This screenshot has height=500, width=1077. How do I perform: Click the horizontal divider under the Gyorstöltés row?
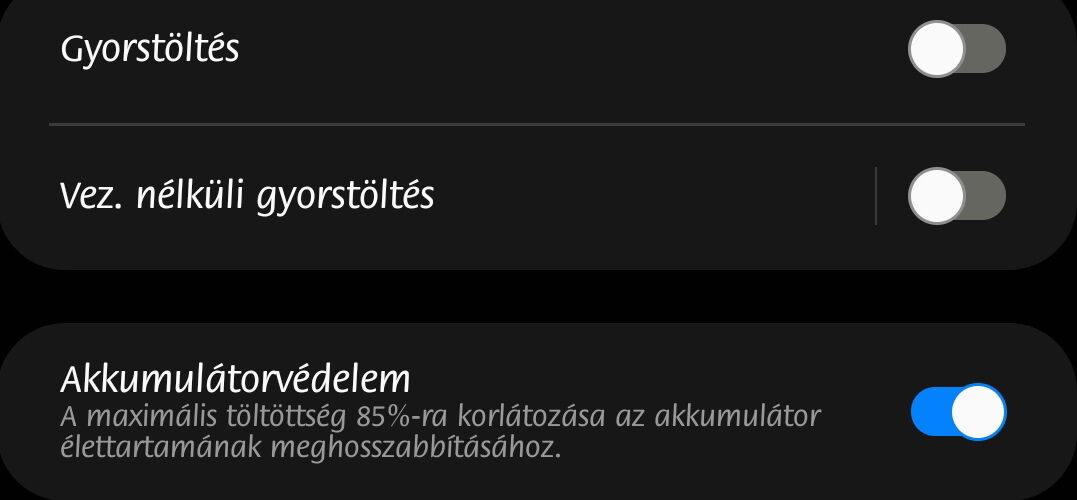pos(537,124)
